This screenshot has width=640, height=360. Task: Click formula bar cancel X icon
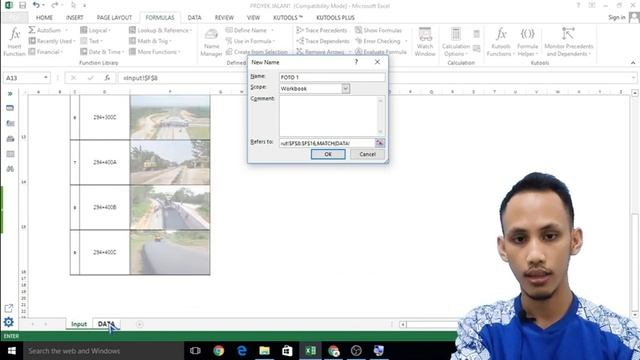coord(73,78)
